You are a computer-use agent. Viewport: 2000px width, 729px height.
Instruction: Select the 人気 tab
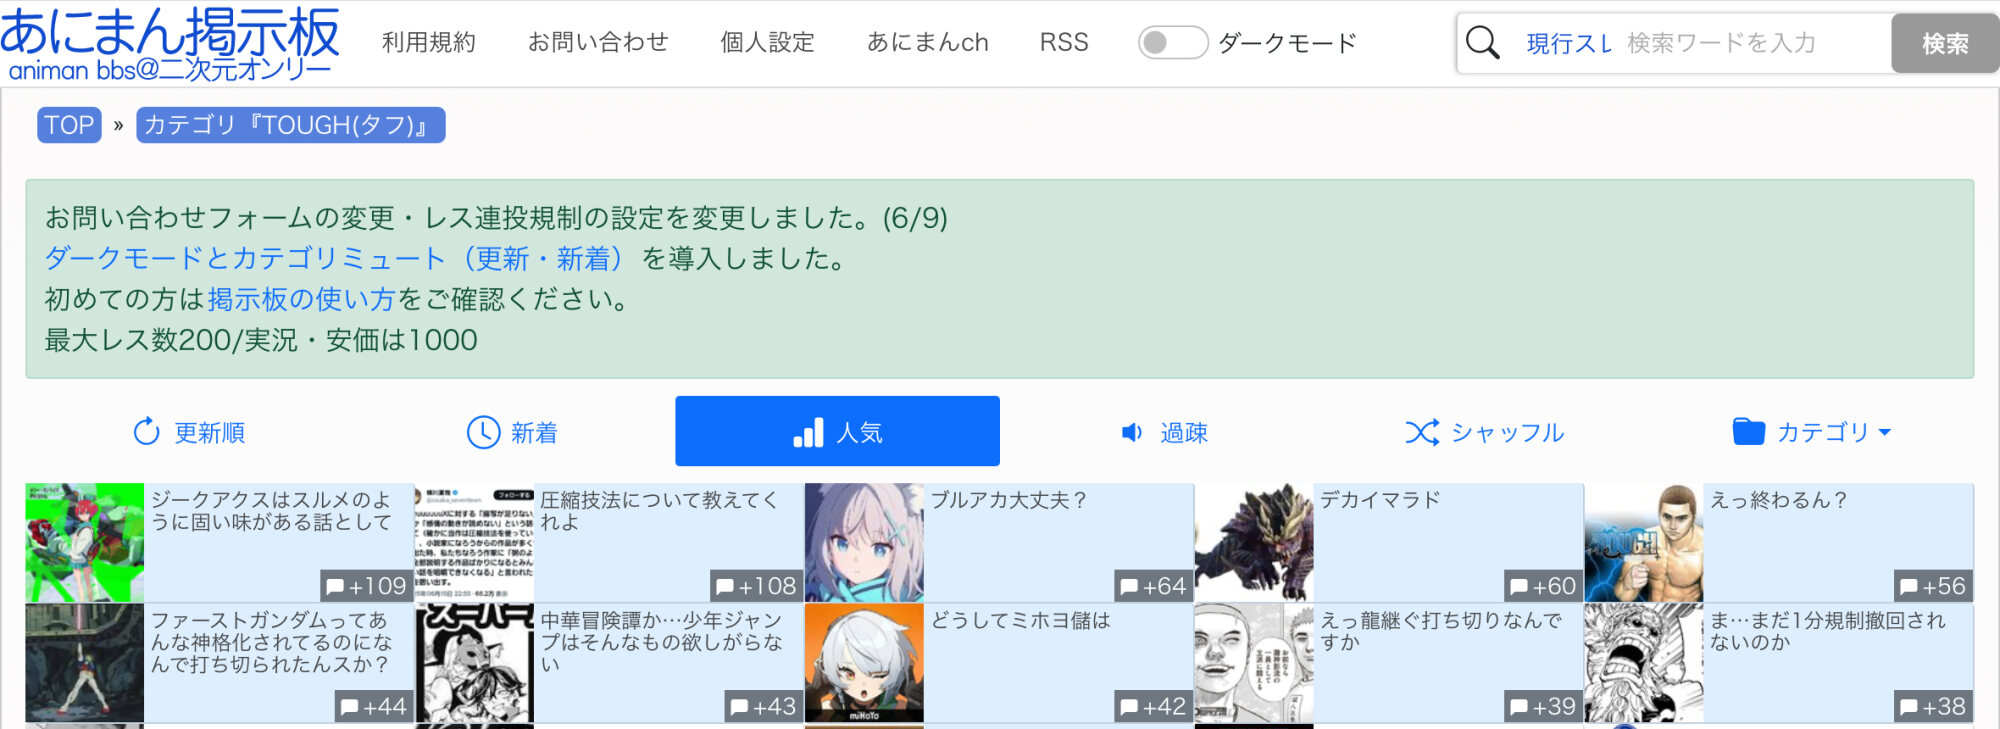837,431
